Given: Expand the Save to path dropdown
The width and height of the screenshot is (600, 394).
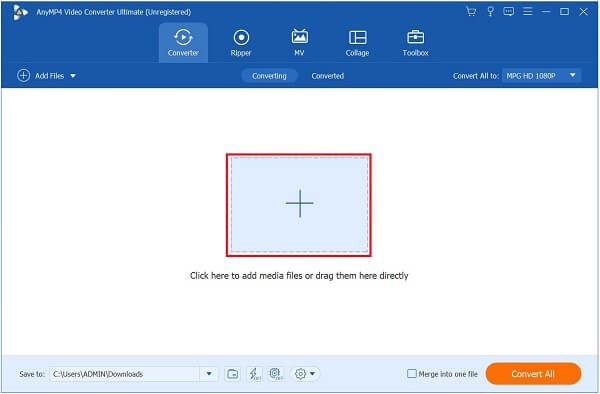Looking at the screenshot, I should click(x=209, y=374).
